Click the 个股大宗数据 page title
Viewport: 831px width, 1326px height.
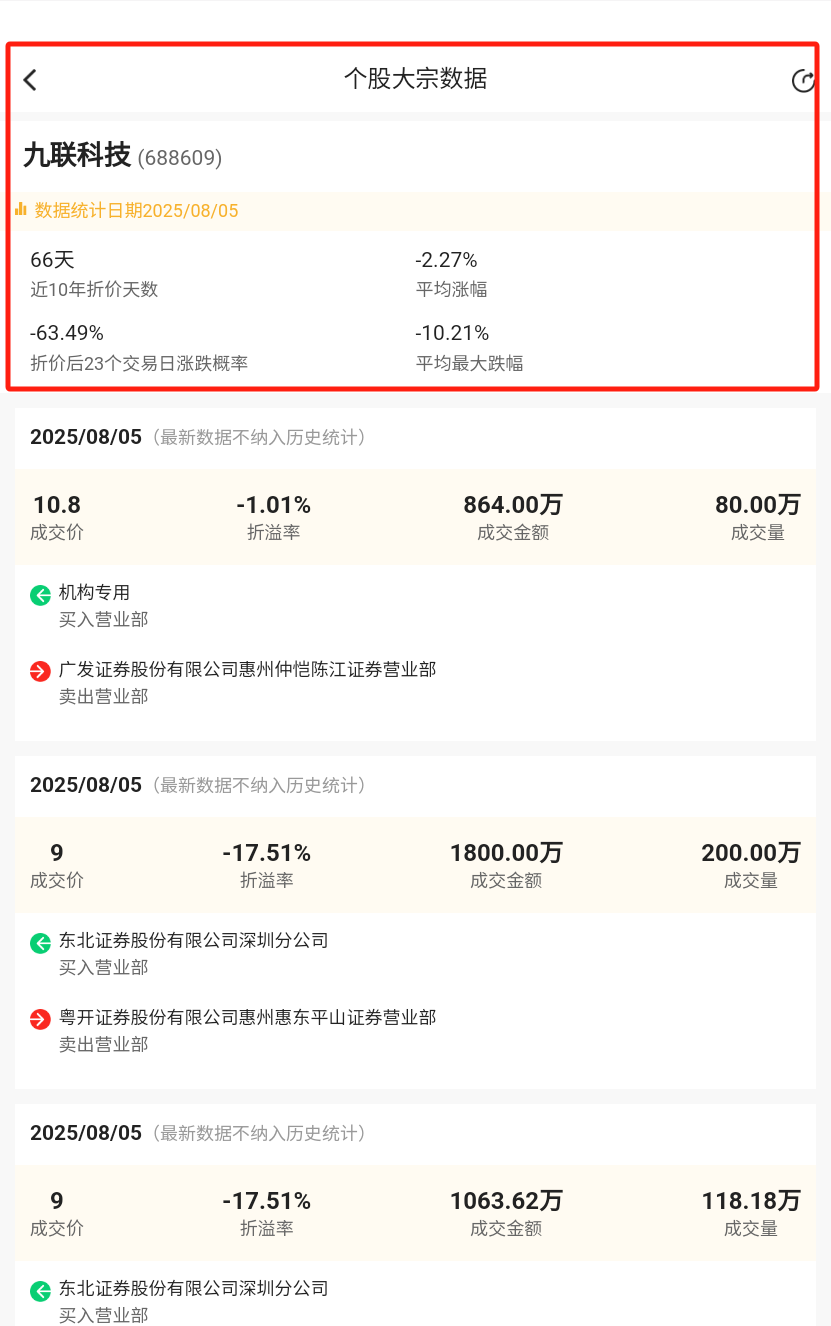415,79
